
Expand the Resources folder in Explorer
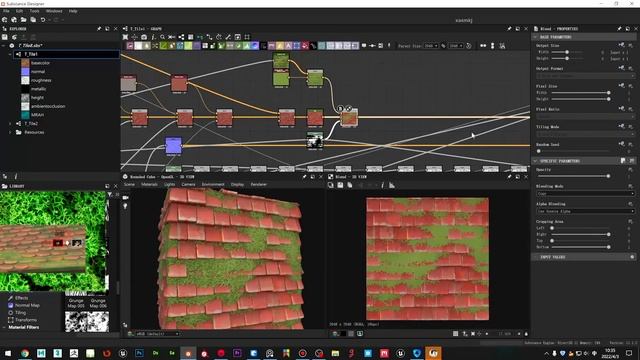click(x=10, y=132)
